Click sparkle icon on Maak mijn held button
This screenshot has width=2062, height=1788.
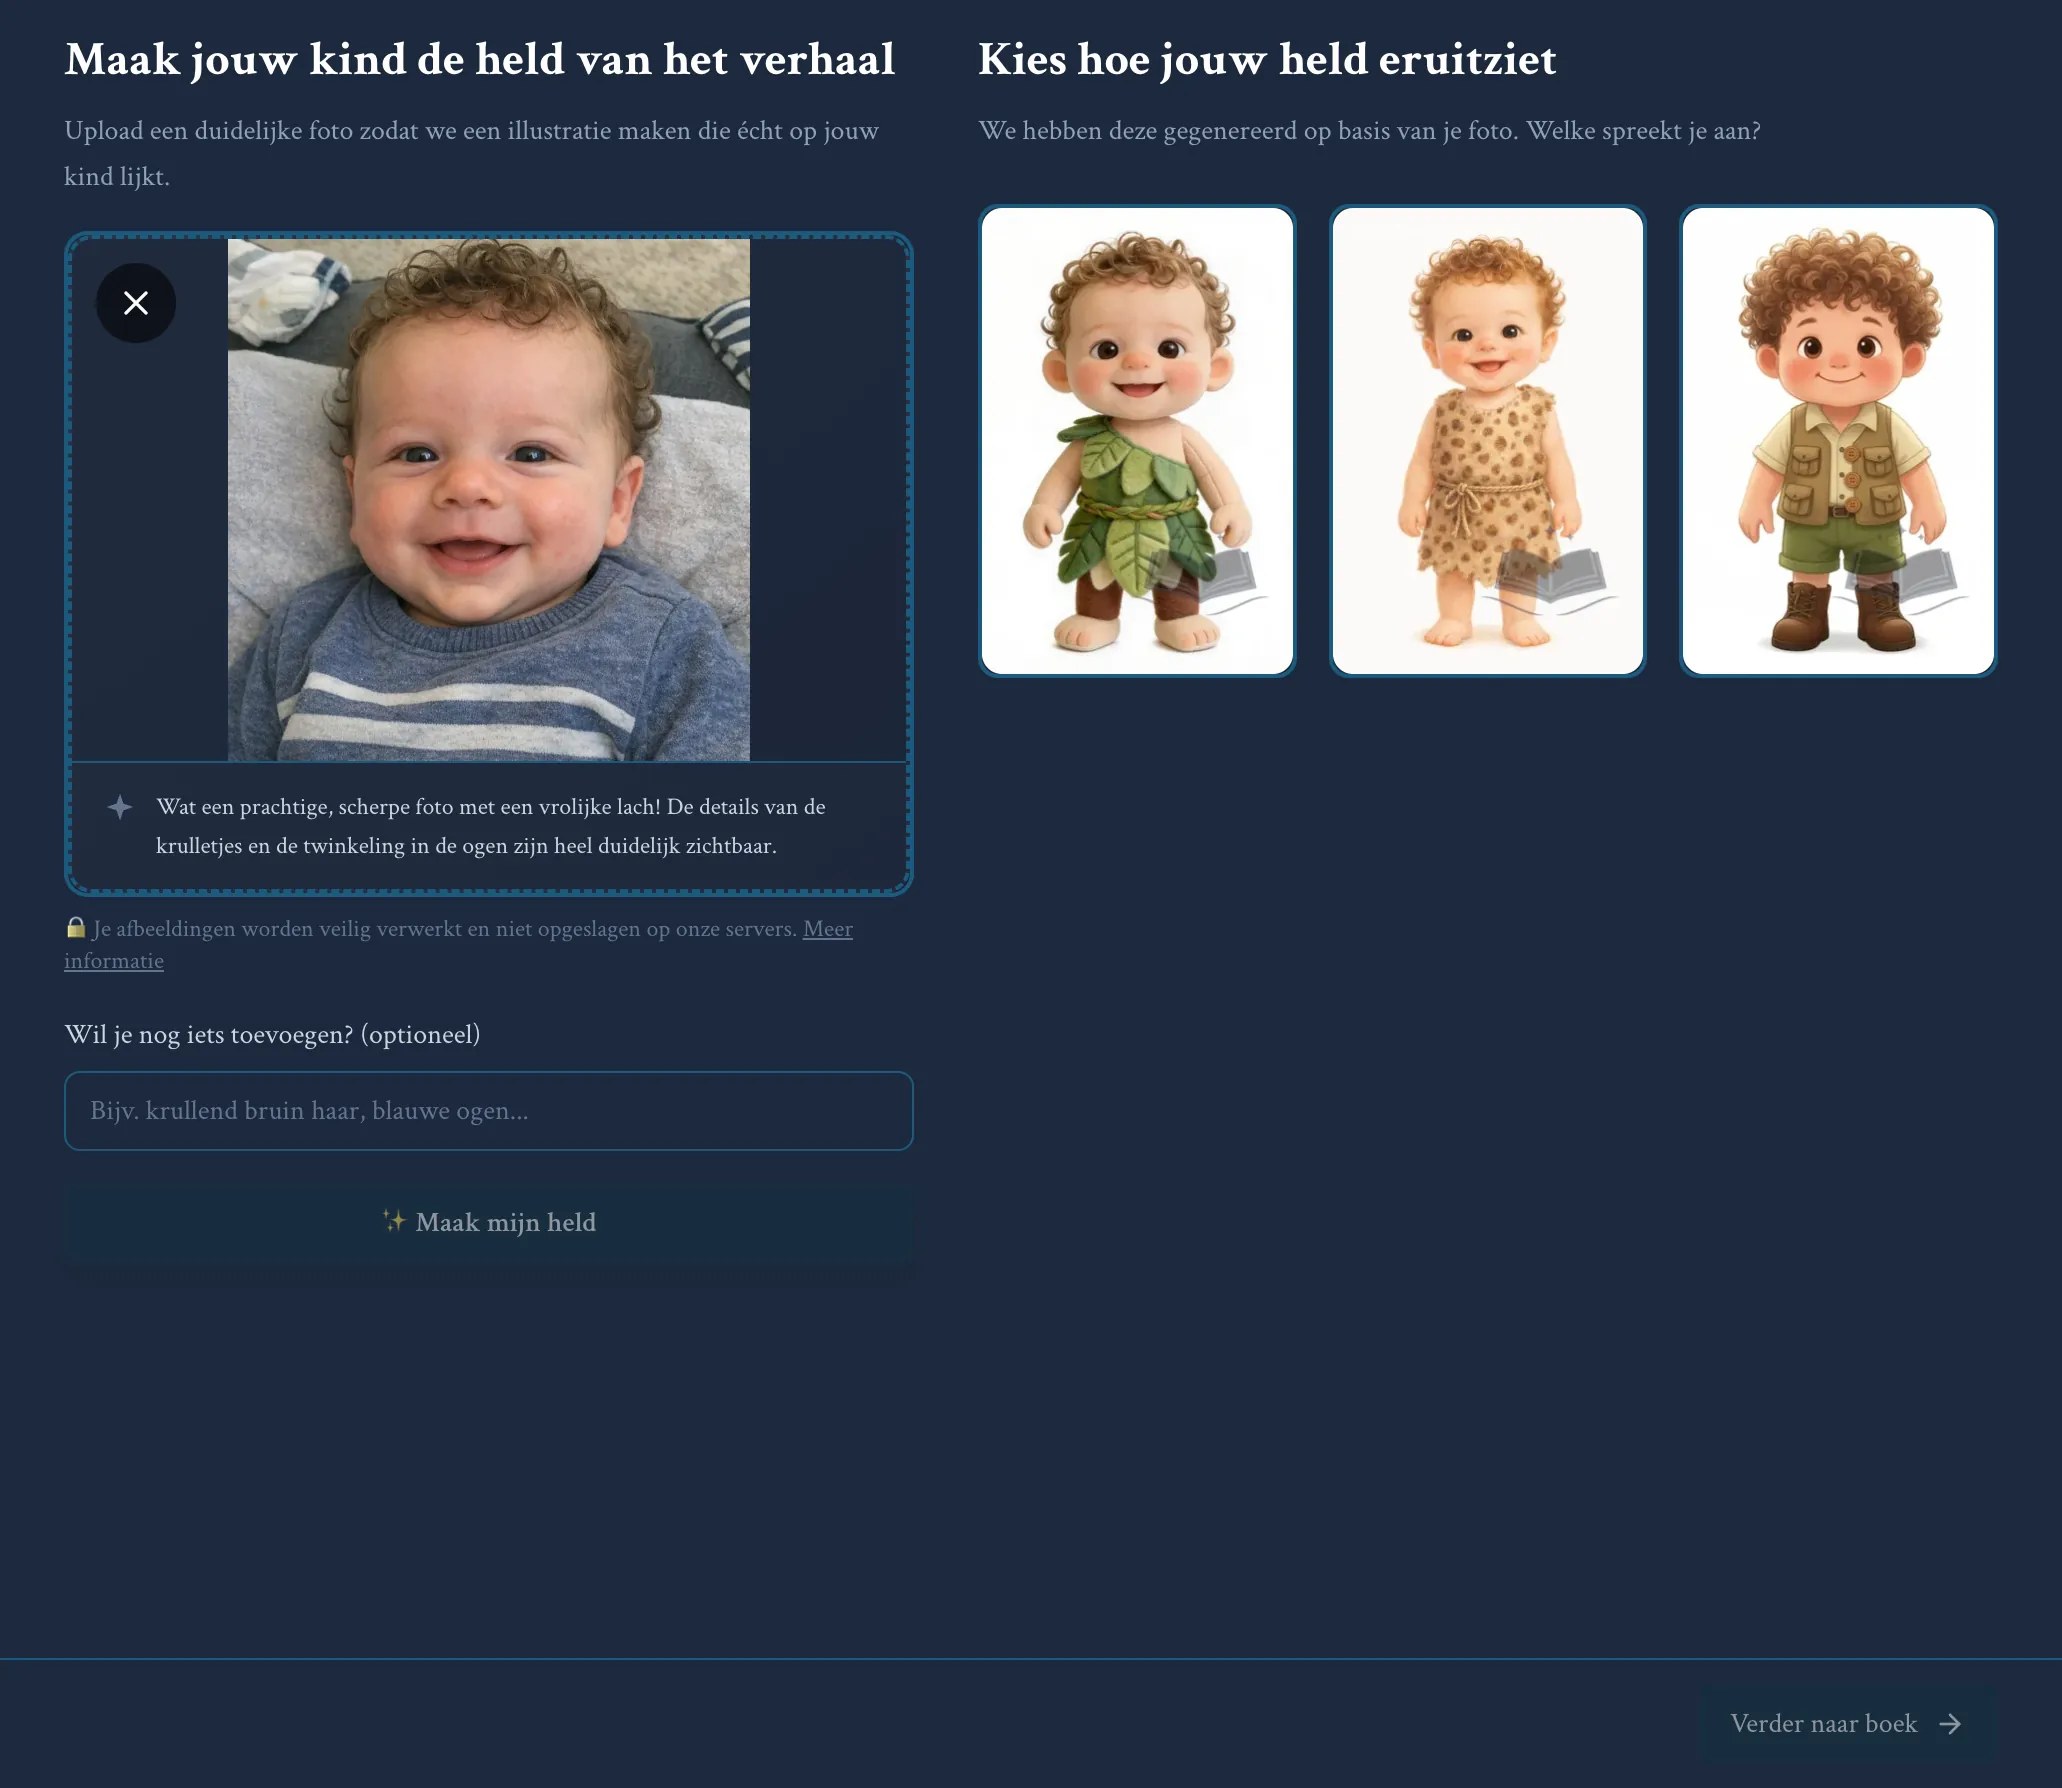(394, 1221)
